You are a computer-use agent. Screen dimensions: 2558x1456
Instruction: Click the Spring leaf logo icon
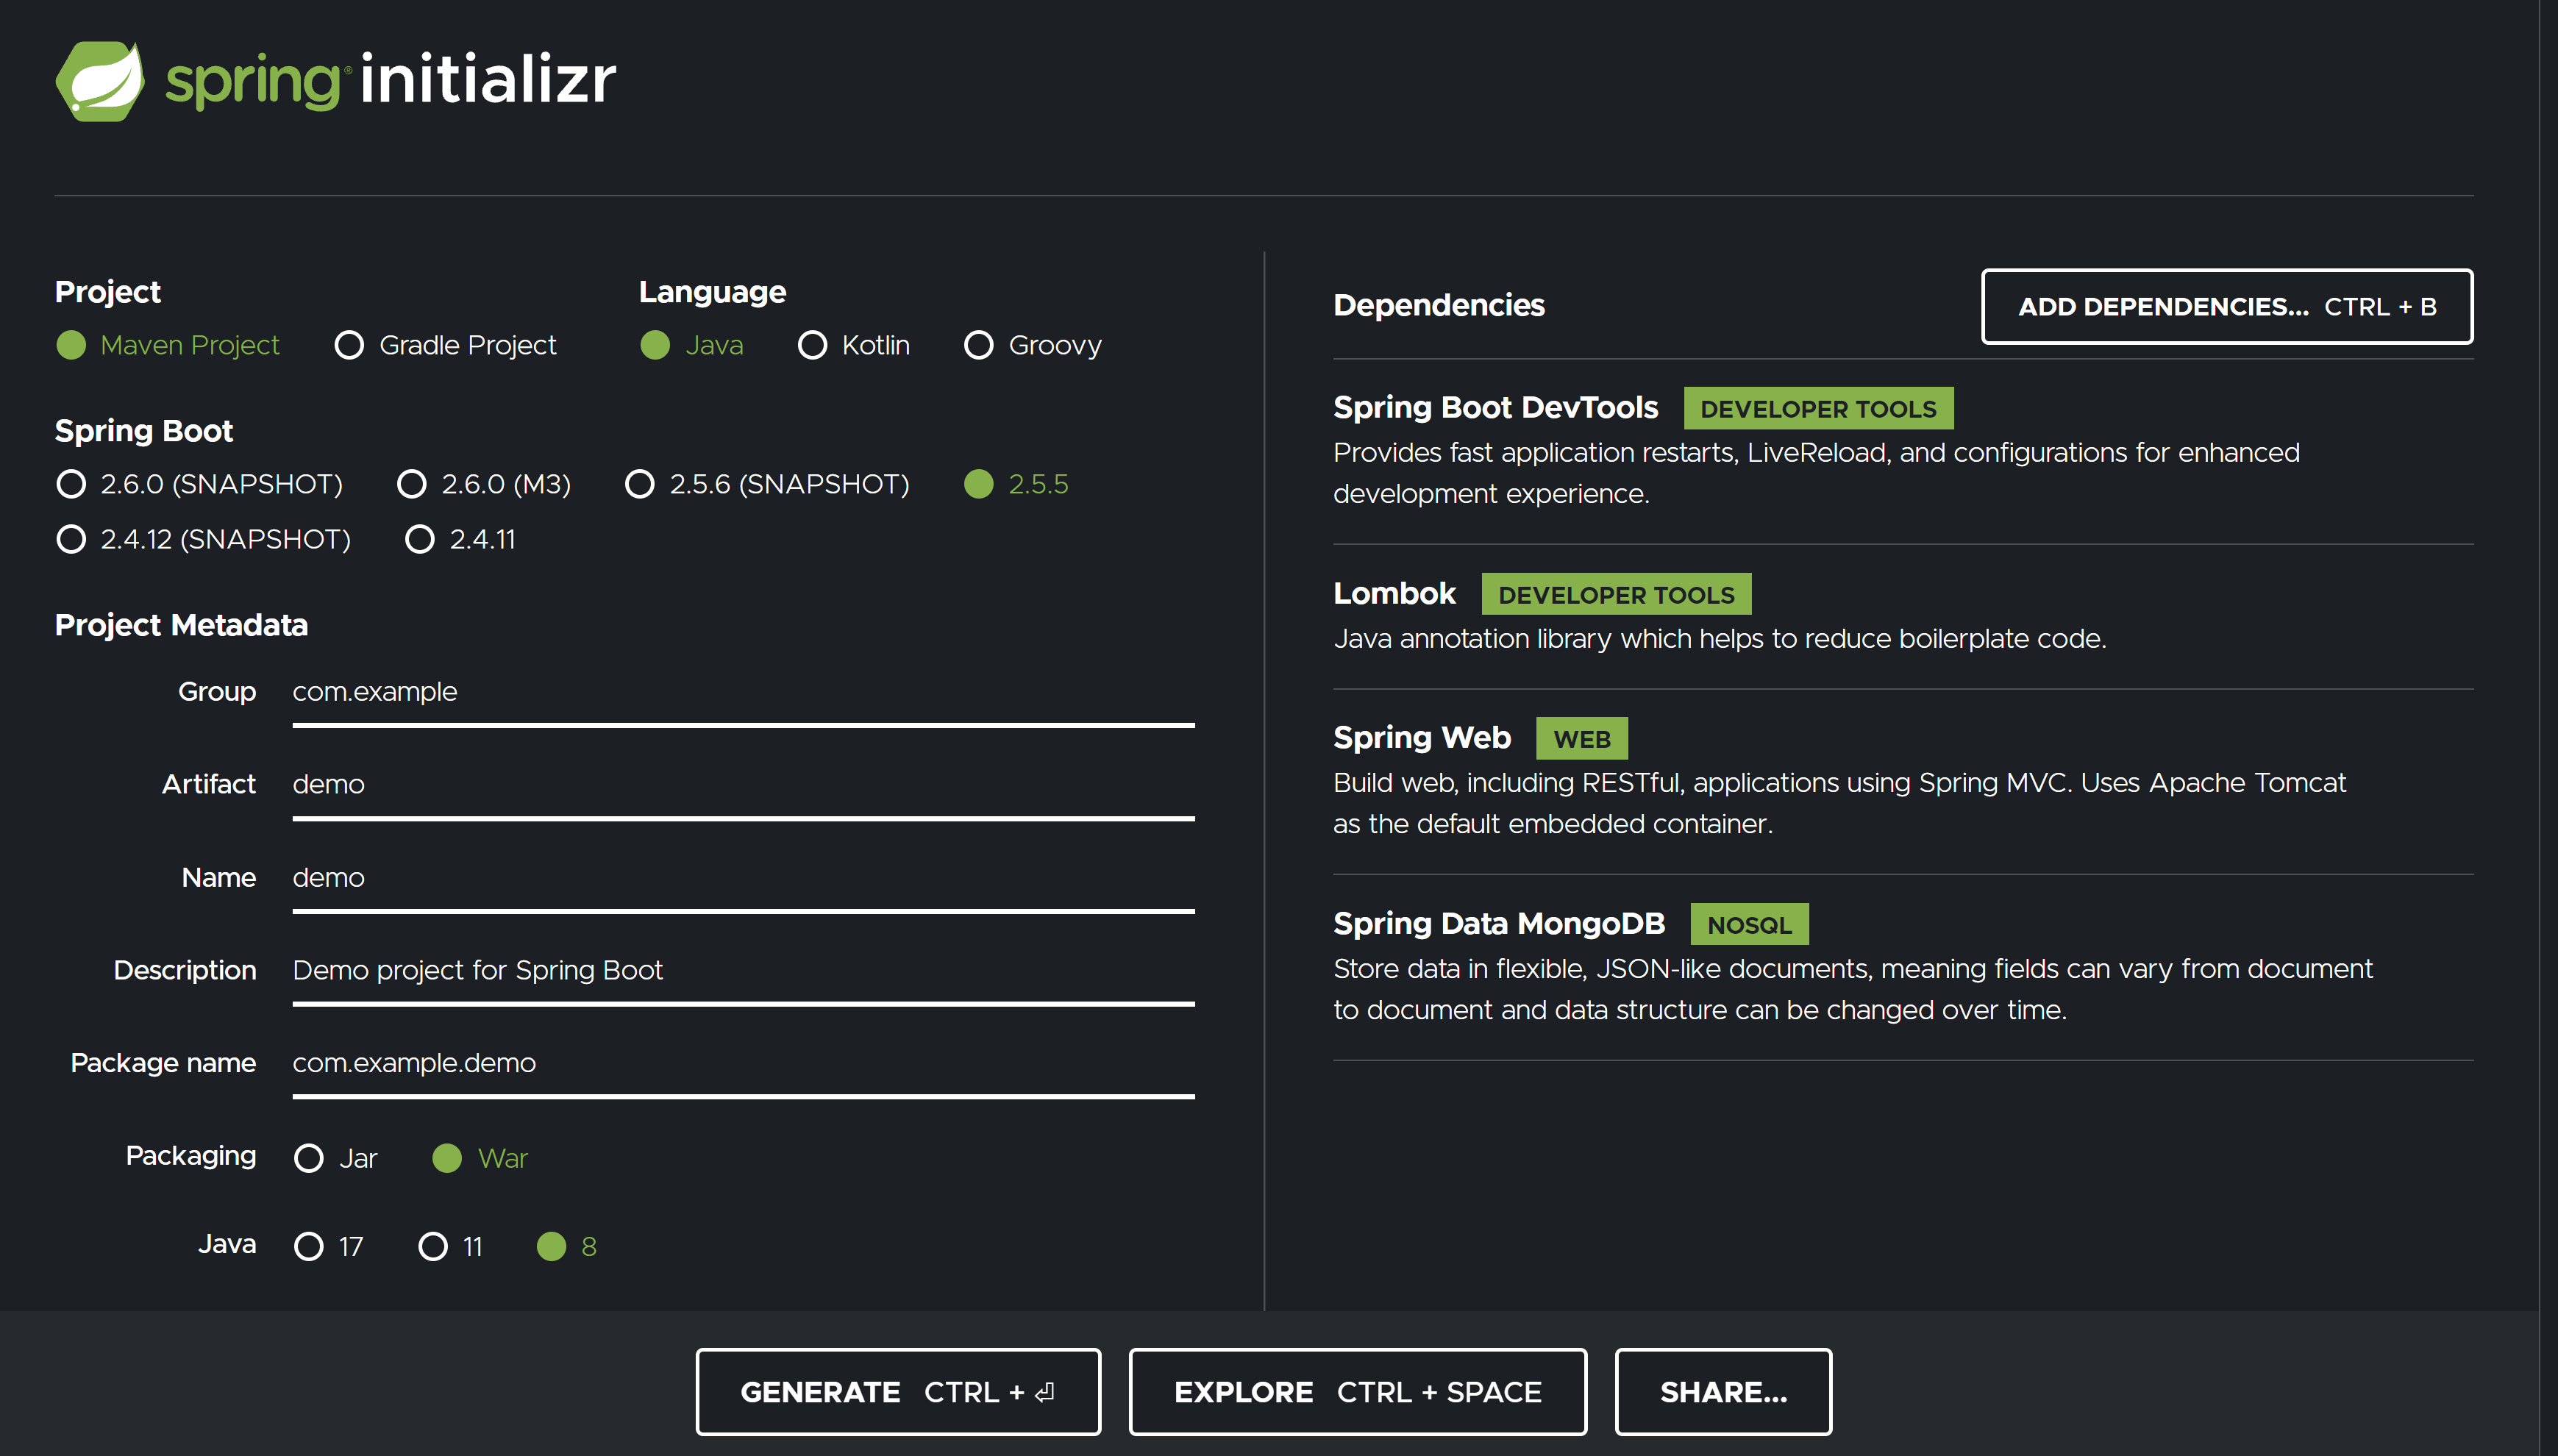tap(100, 81)
